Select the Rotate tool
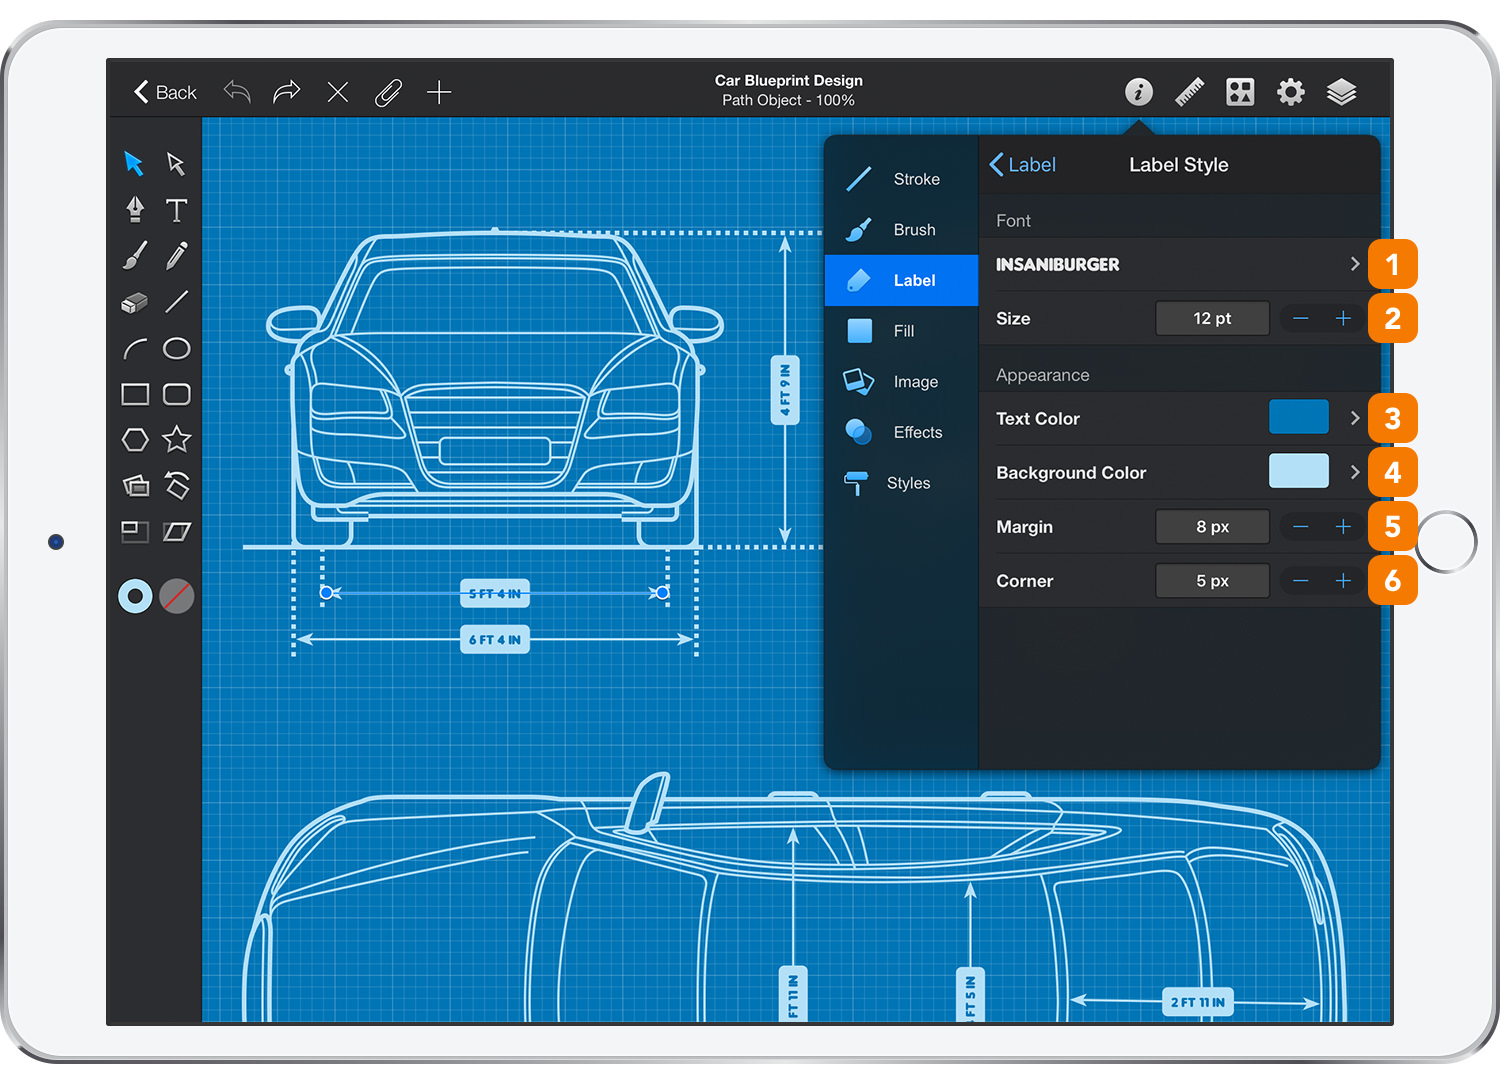The width and height of the screenshot is (1500, 1084). tap(177, 485)
